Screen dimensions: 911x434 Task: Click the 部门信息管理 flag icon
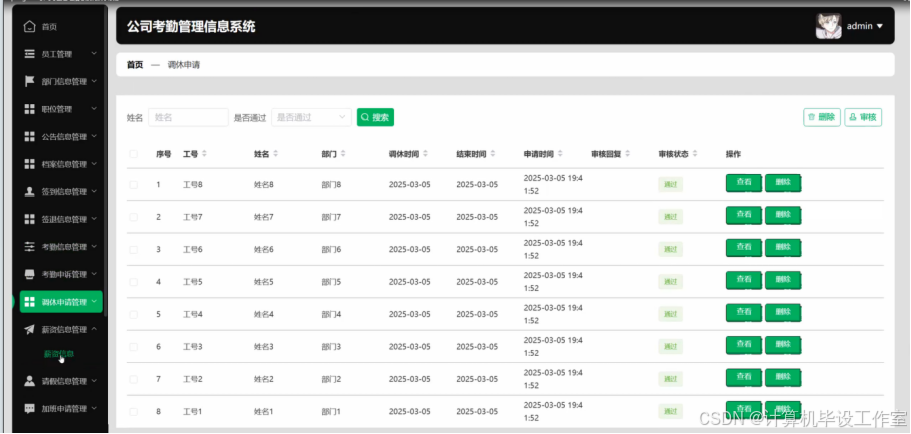click(x=29, y=81)
